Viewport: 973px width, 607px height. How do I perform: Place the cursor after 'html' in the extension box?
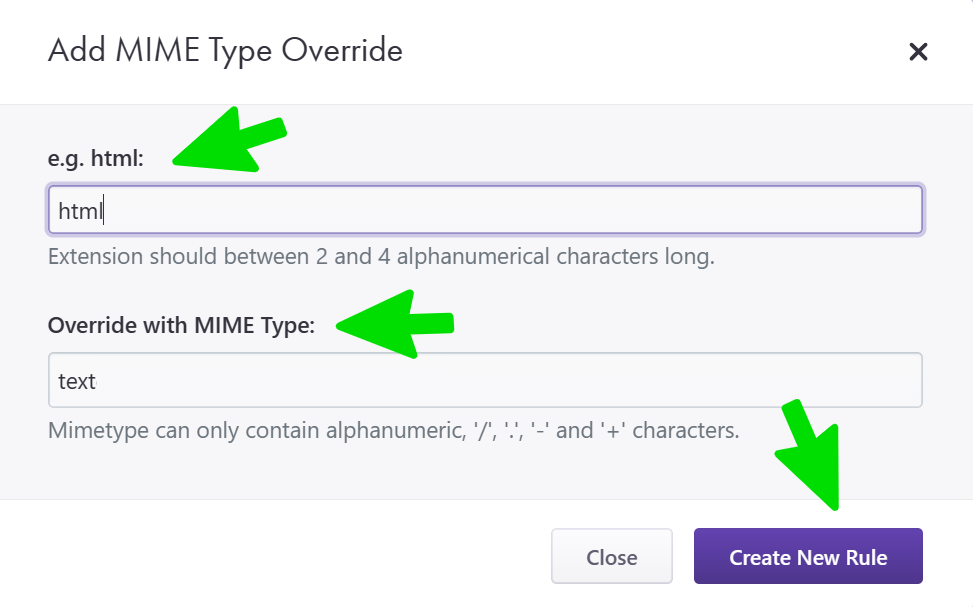click(x=104, y=211)
